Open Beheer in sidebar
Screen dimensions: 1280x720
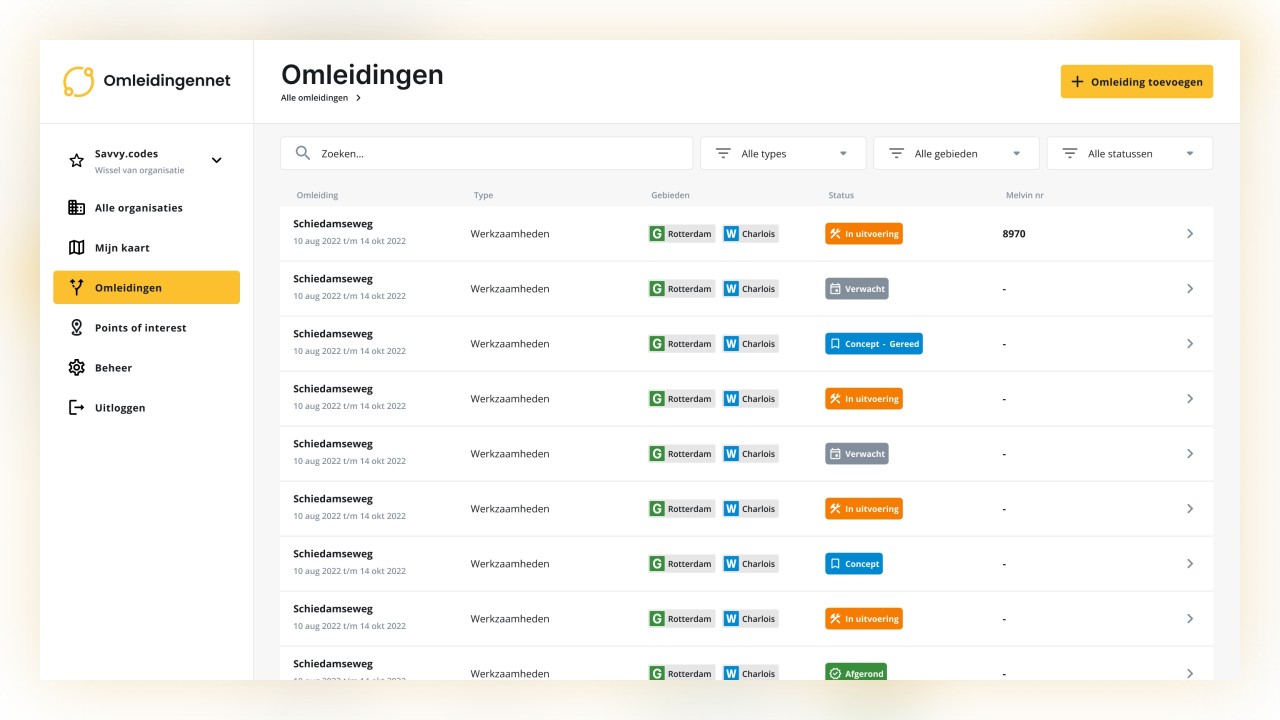coord(146,368)
